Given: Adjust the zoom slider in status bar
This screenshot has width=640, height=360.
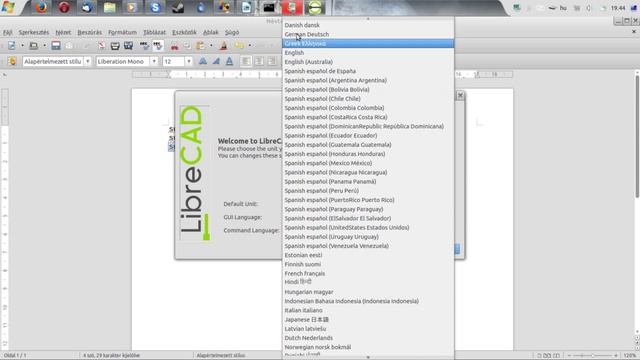Looking at the screenshot, I should tap(592, 356).
